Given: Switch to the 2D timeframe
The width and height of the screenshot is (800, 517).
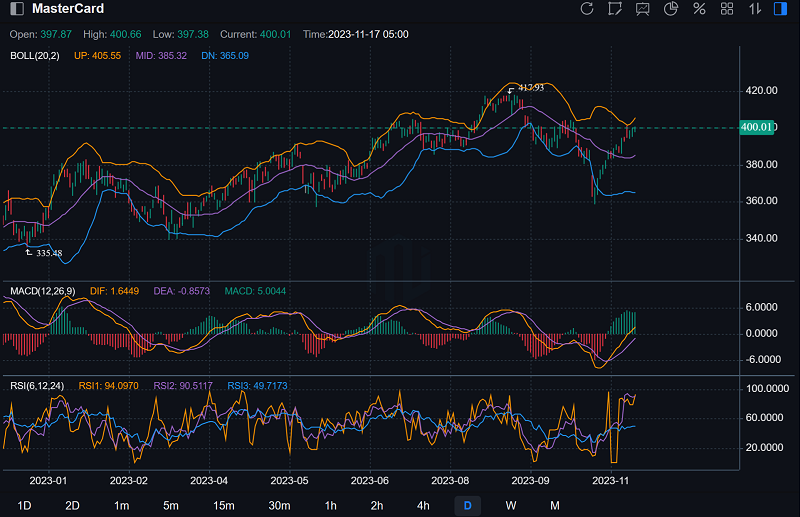Looking at the screenshot, I should (x=72, y=505).
